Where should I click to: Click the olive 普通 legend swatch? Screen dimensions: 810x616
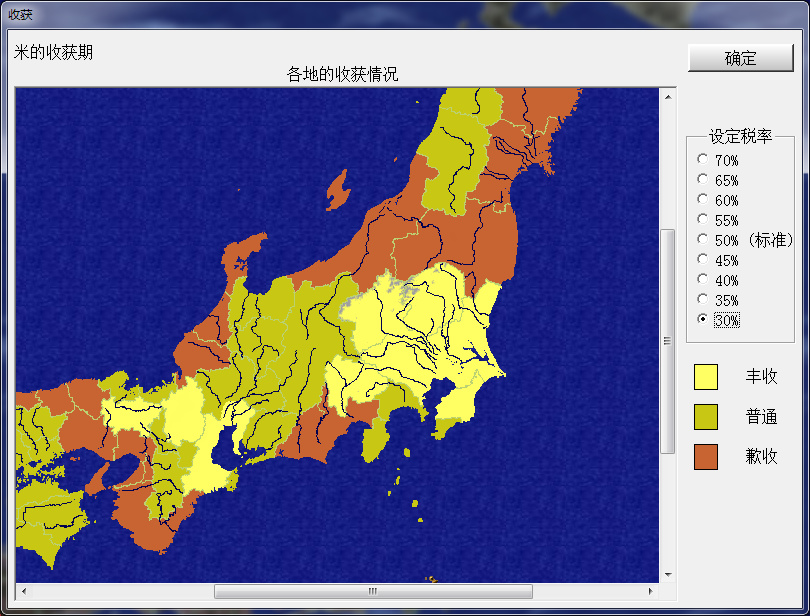coord(706,417)
